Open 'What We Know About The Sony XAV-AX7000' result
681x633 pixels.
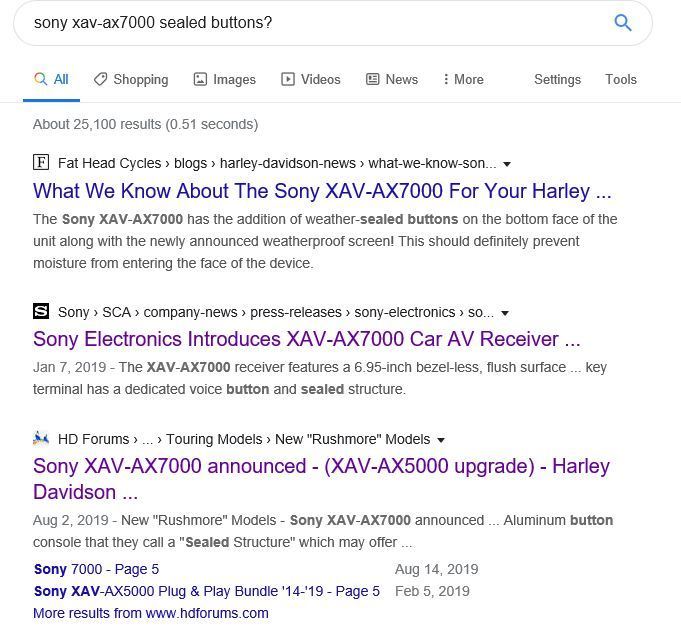[x=322, y=191]
